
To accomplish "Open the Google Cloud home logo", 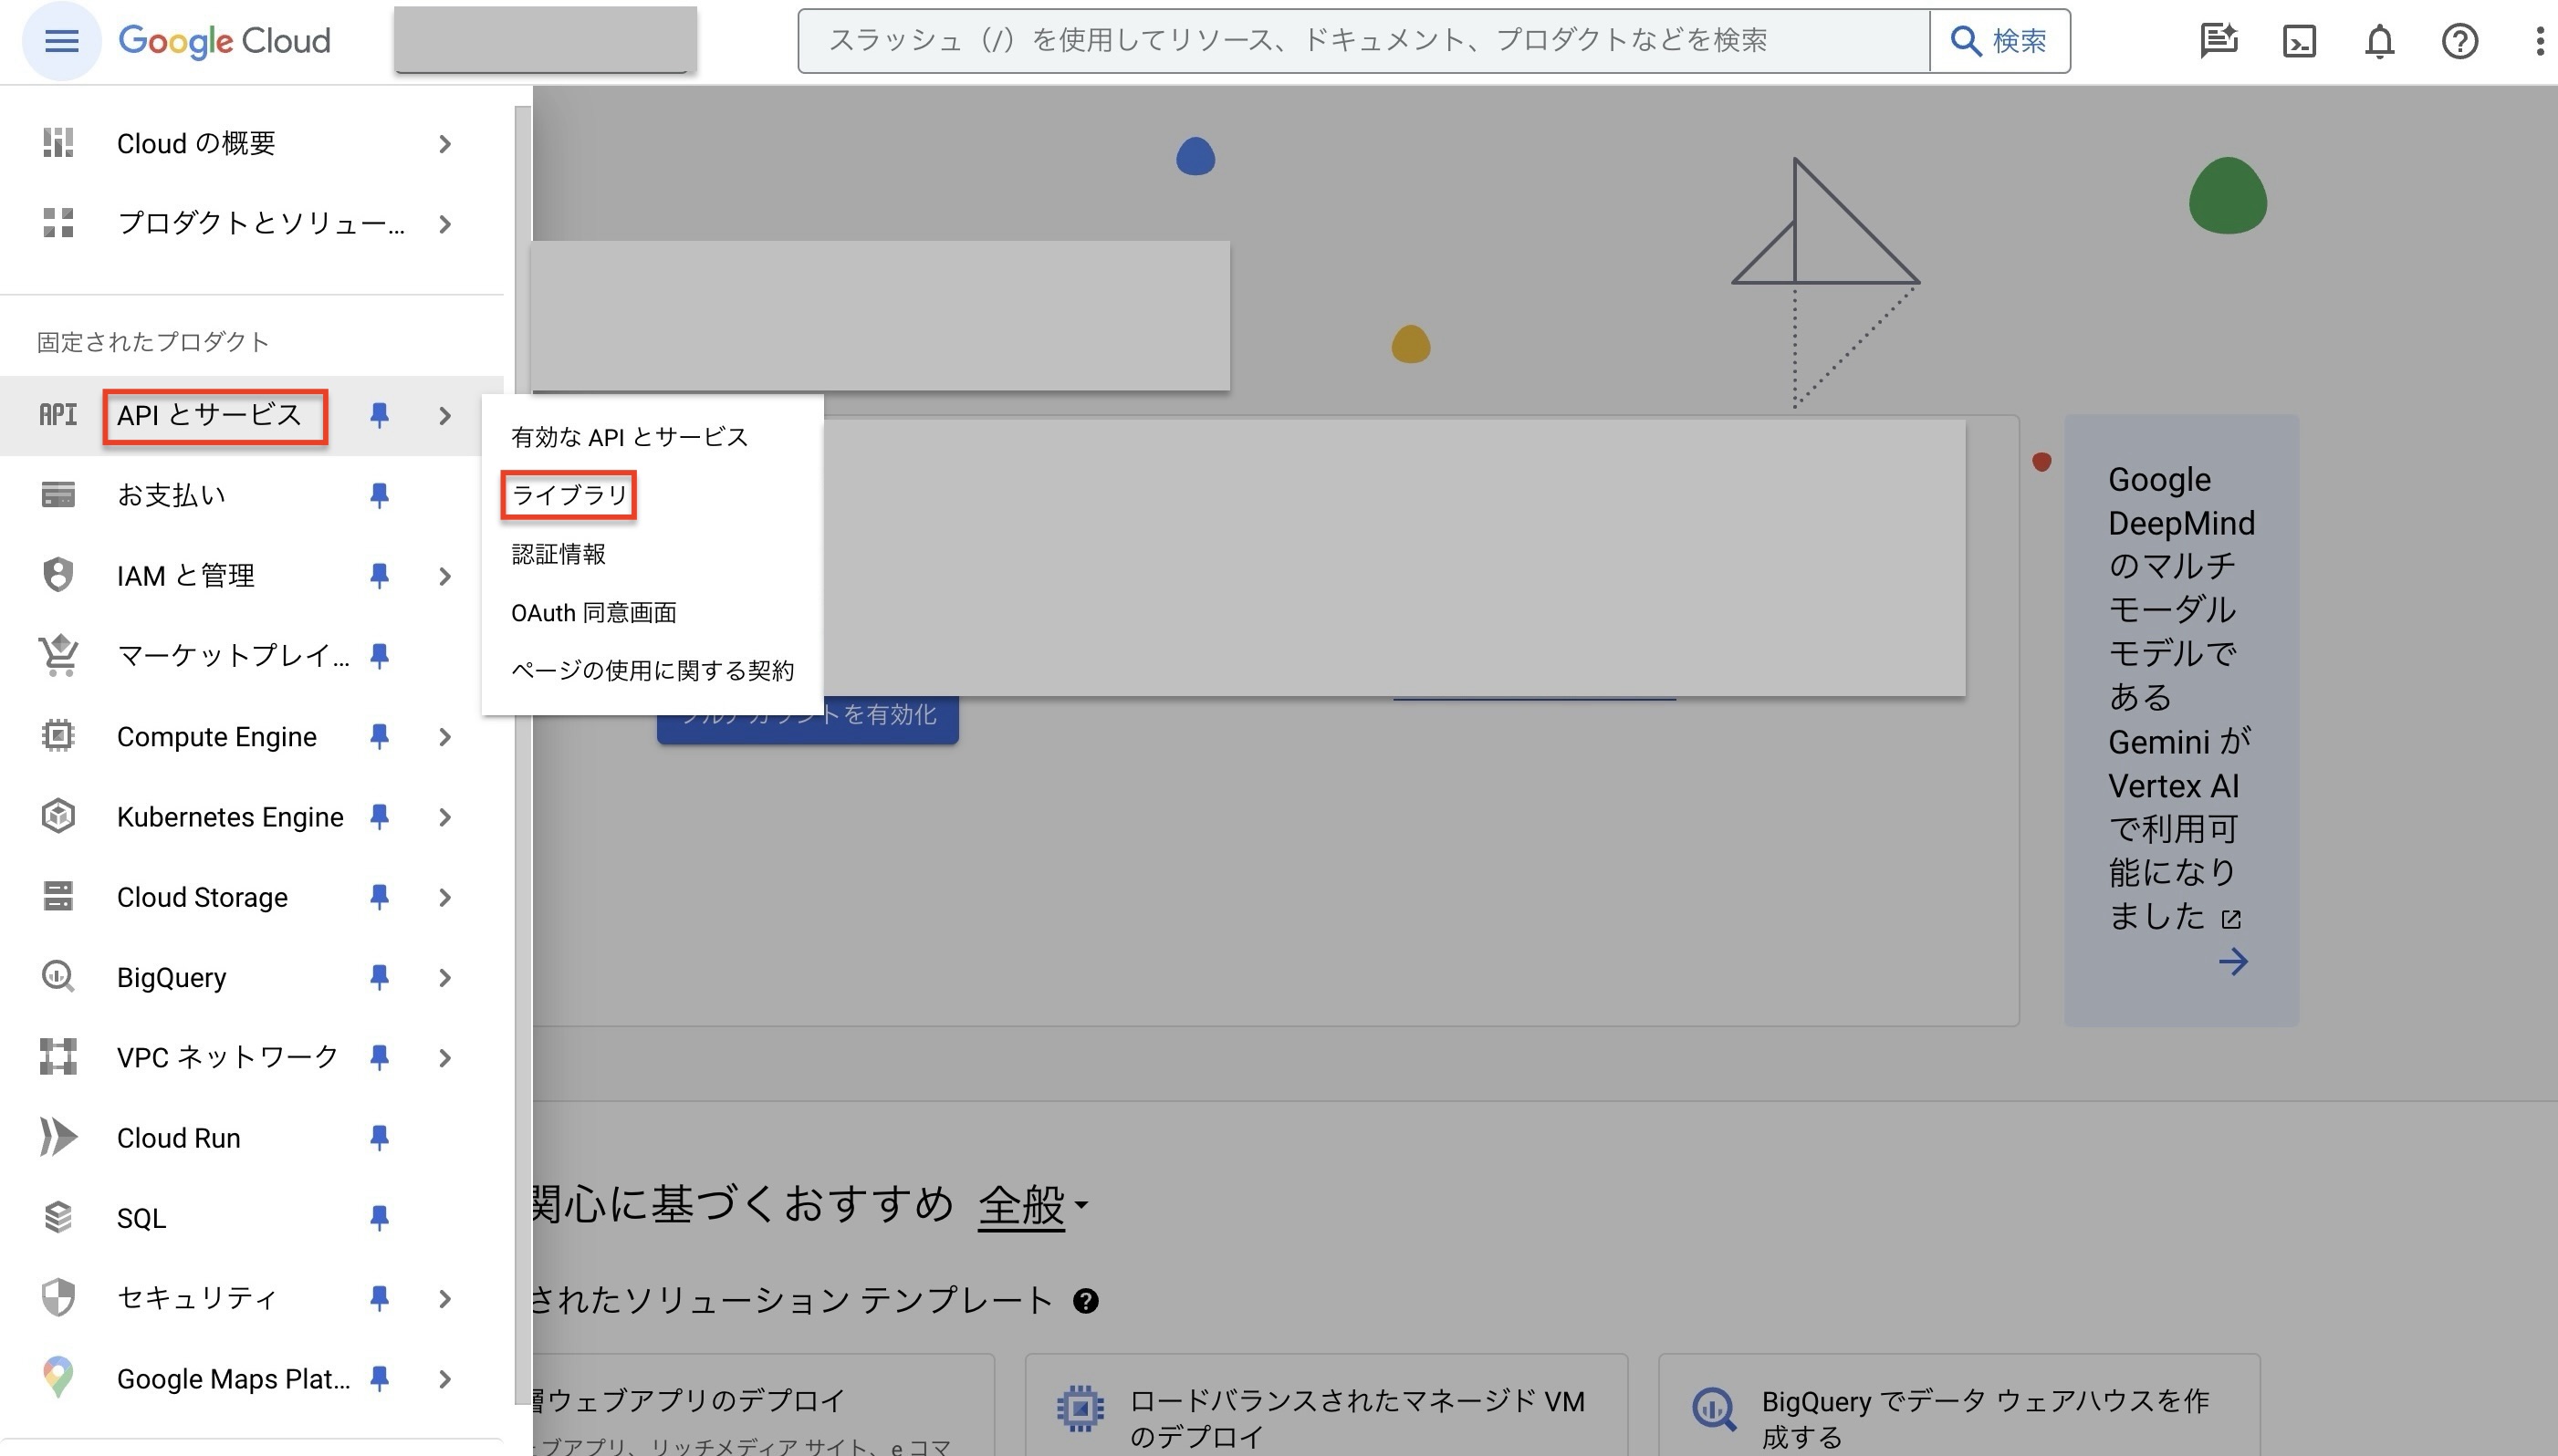I will tap(224, 41).
